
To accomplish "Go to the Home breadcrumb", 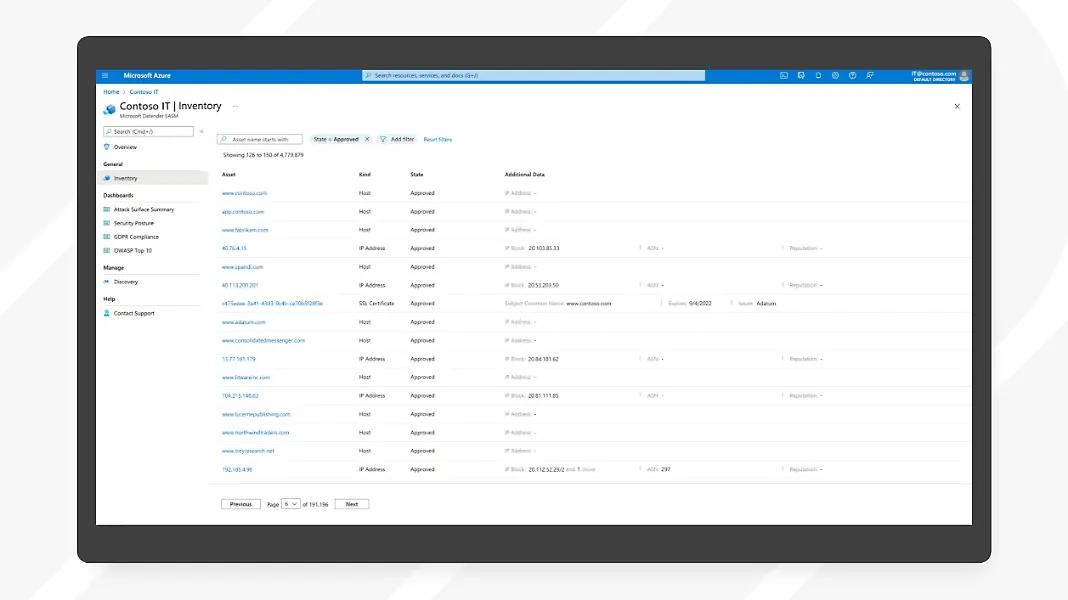I will coord(111,92).
